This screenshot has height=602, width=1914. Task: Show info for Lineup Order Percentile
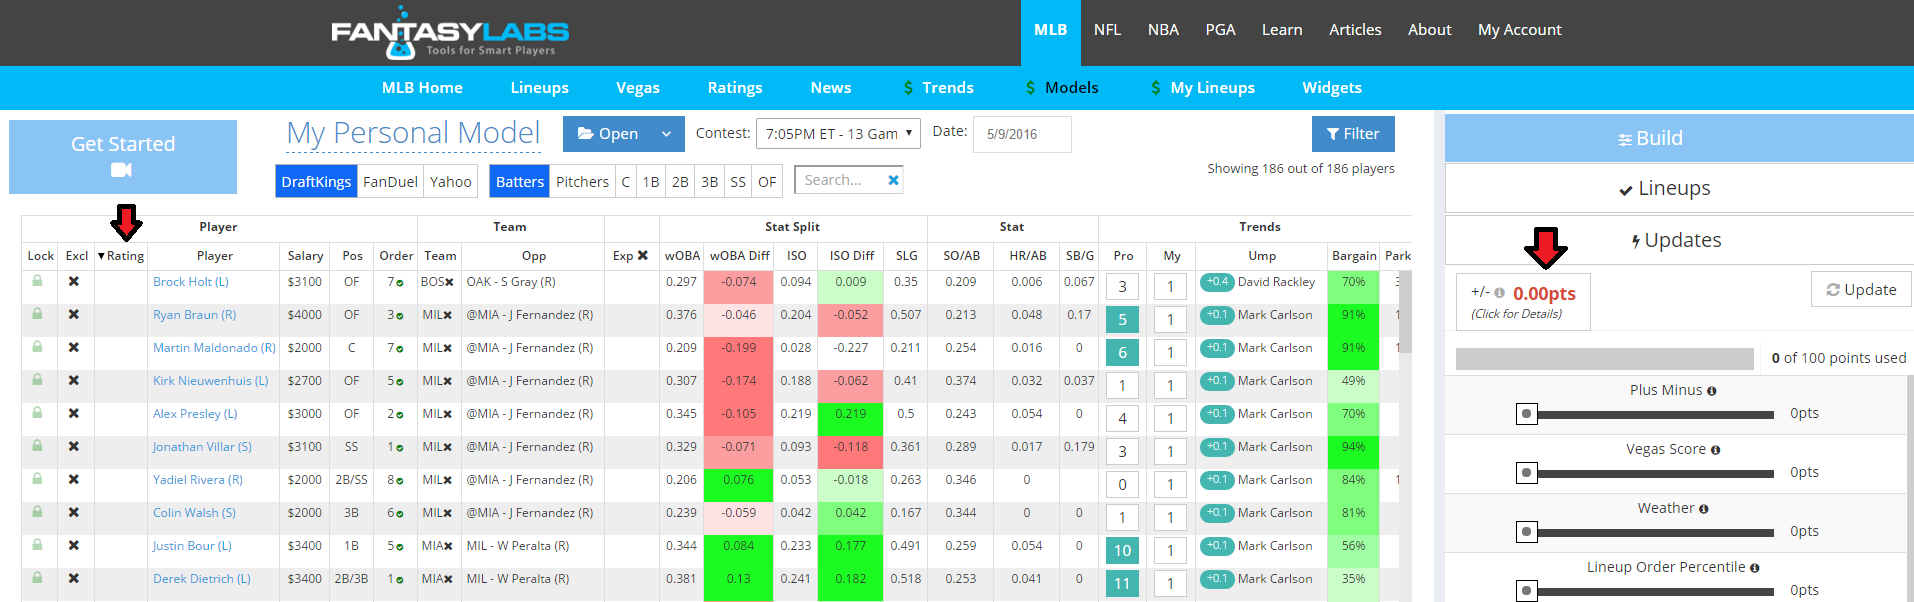coord(1754,568)
